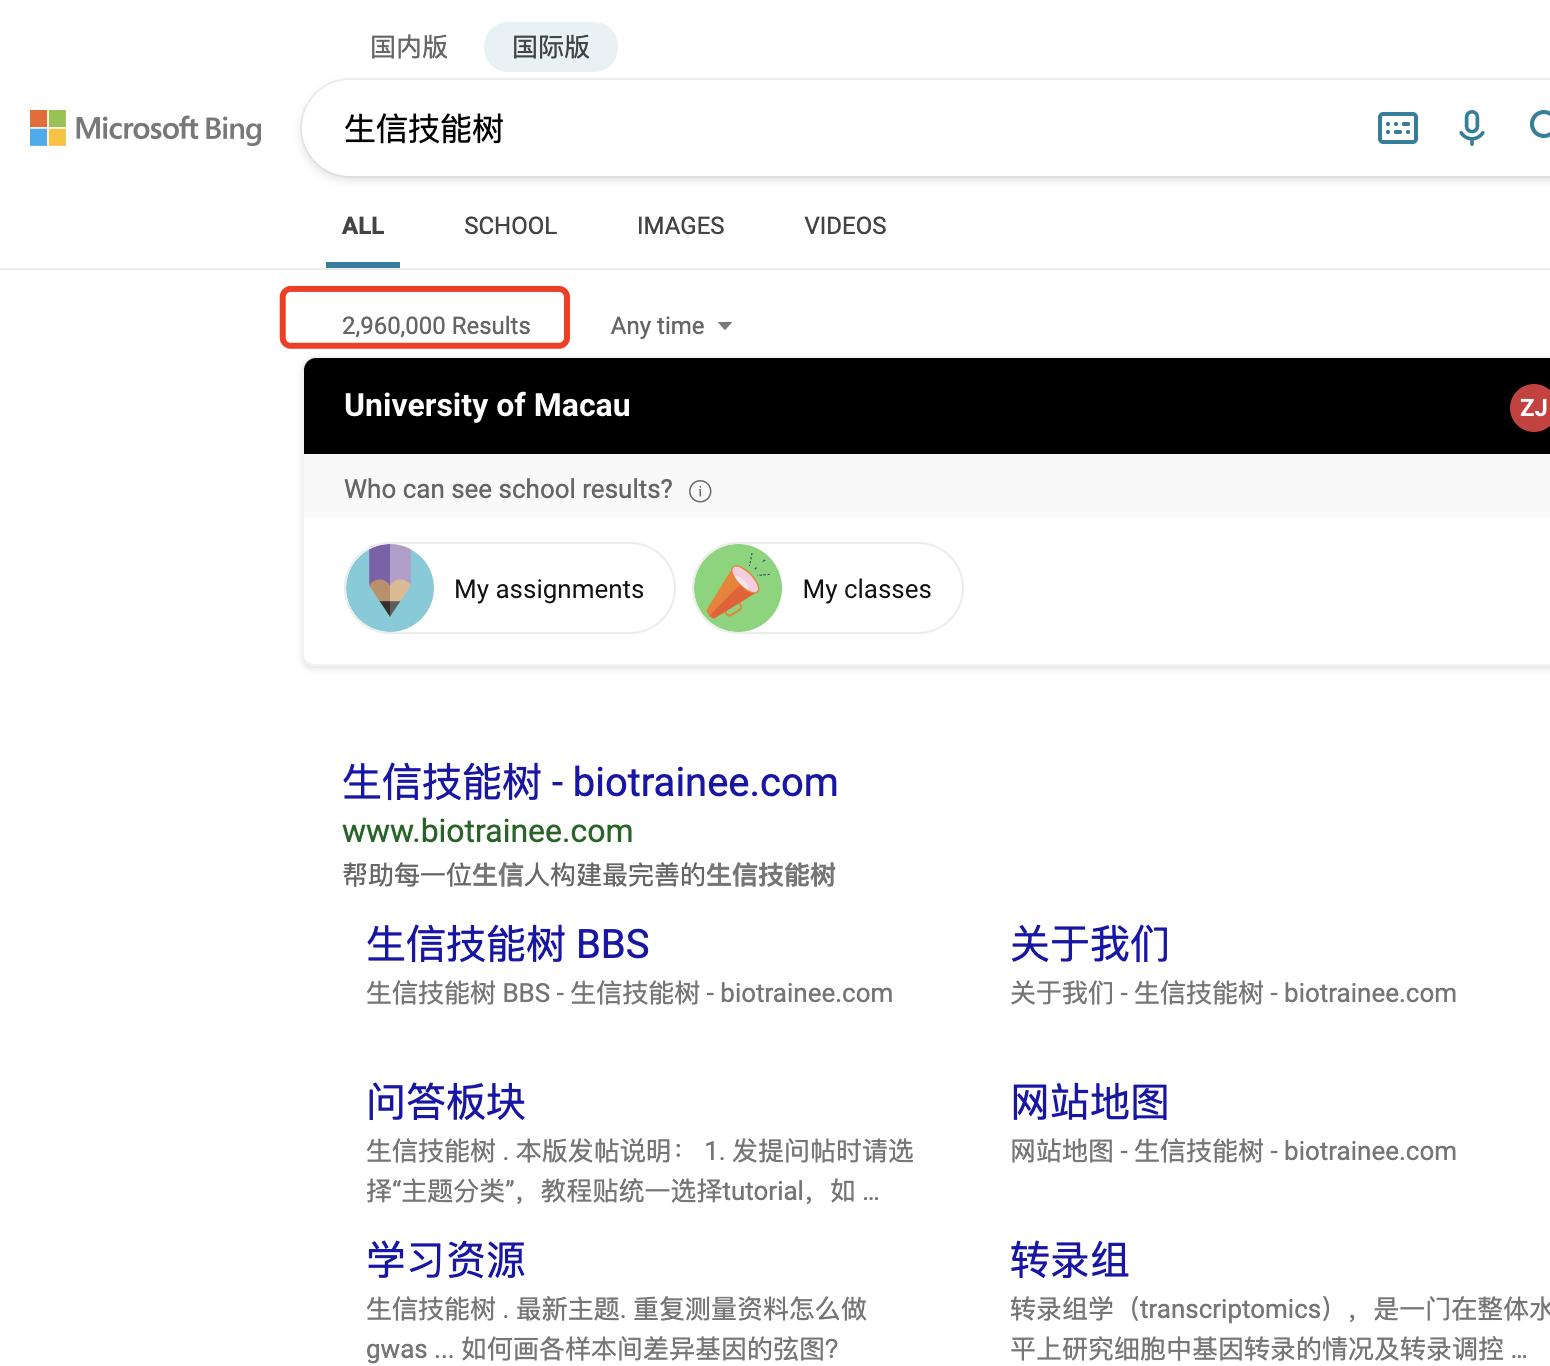1550x1366 pixels.
Task: Open the ZJ profile avatar
Action: [x=1531, y=408]
